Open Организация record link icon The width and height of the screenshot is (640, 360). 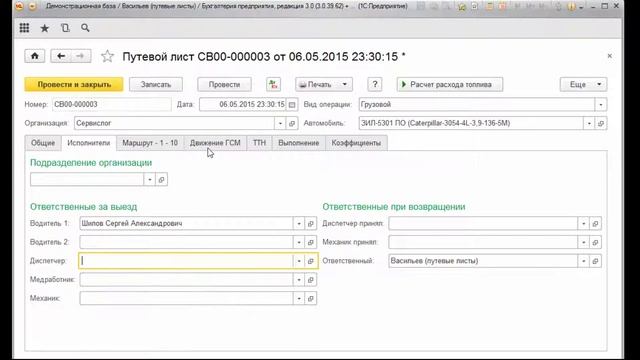tap(292, 123)
